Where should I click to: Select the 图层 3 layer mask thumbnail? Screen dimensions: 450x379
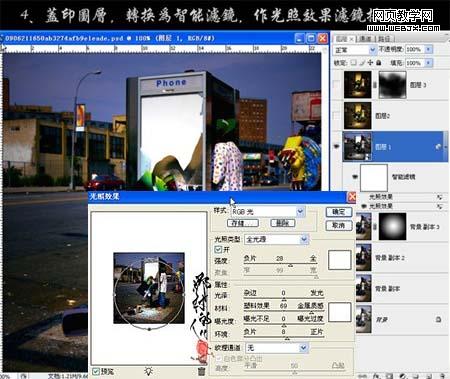tap(392, 85)
